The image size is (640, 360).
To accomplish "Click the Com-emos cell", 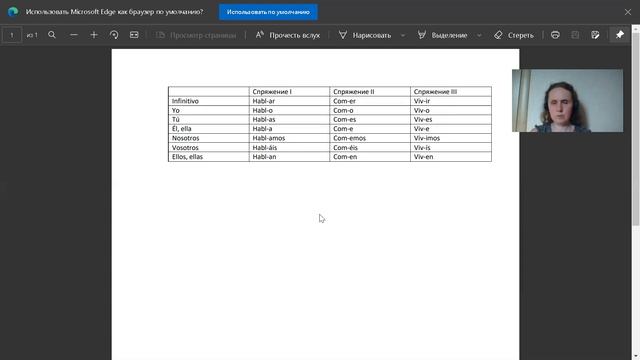I will coord(370,138).
